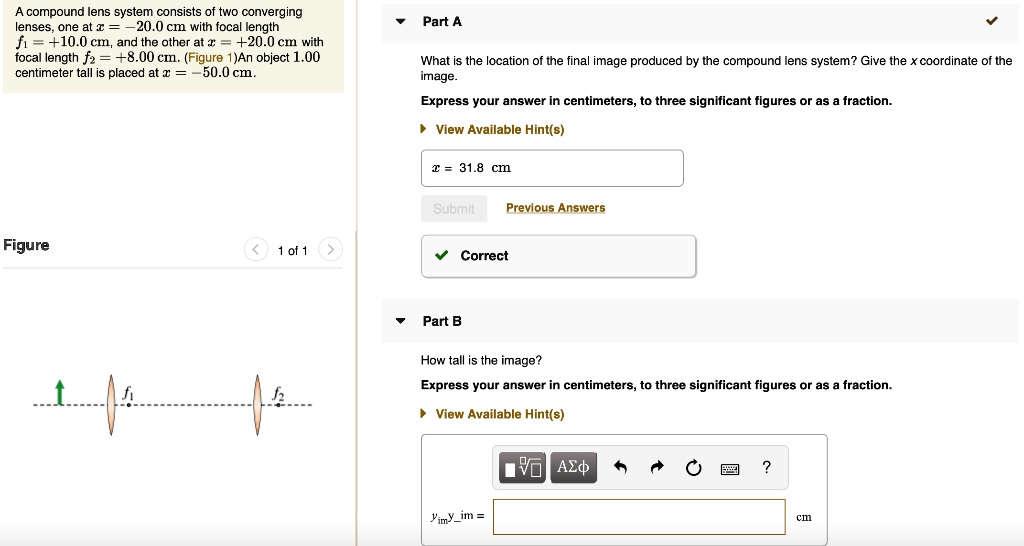Open the keyboard shortcuts icon
The height and width of the screenshot is (546, 1024).
(x=730, y=467)
